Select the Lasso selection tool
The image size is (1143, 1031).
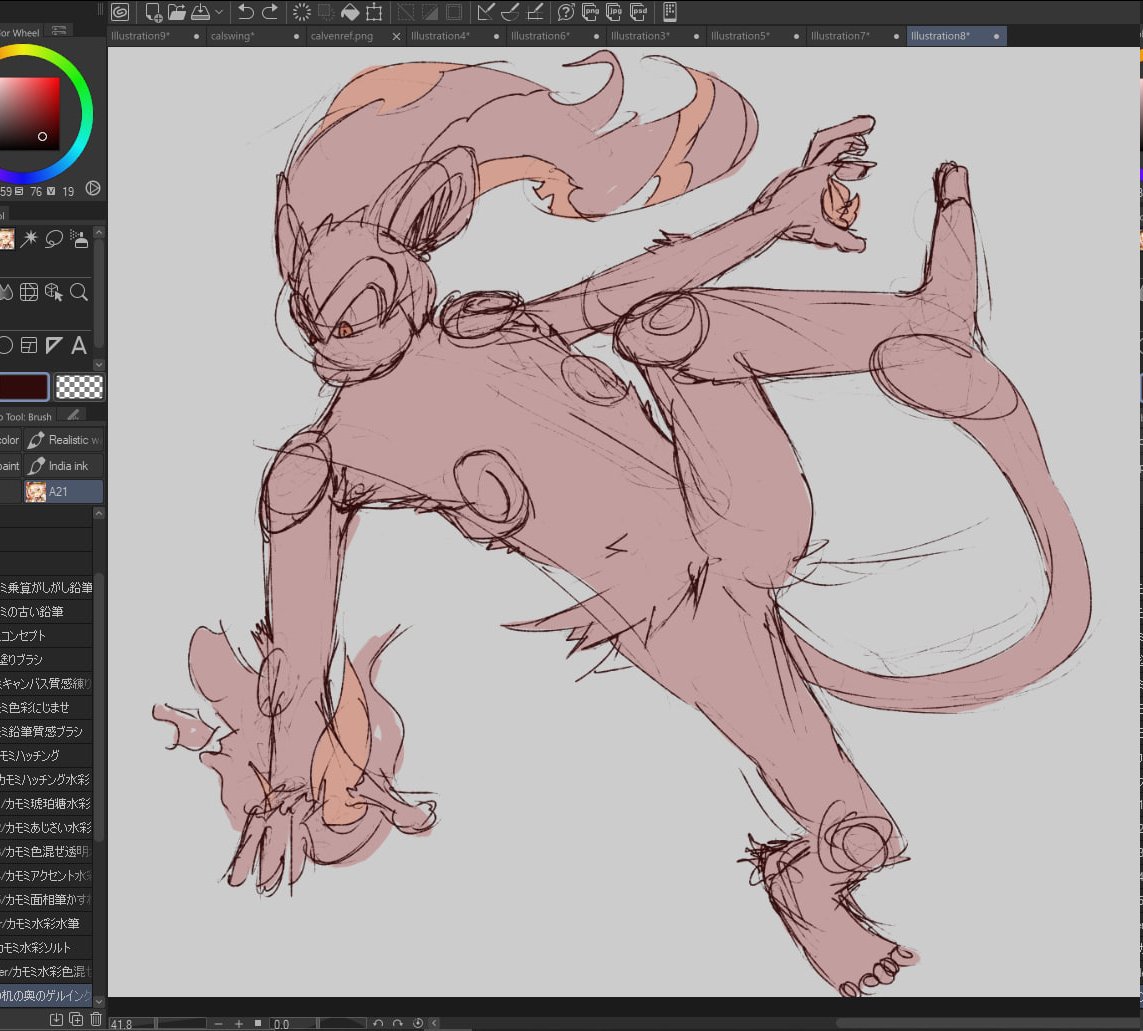[x=54, y=239]
